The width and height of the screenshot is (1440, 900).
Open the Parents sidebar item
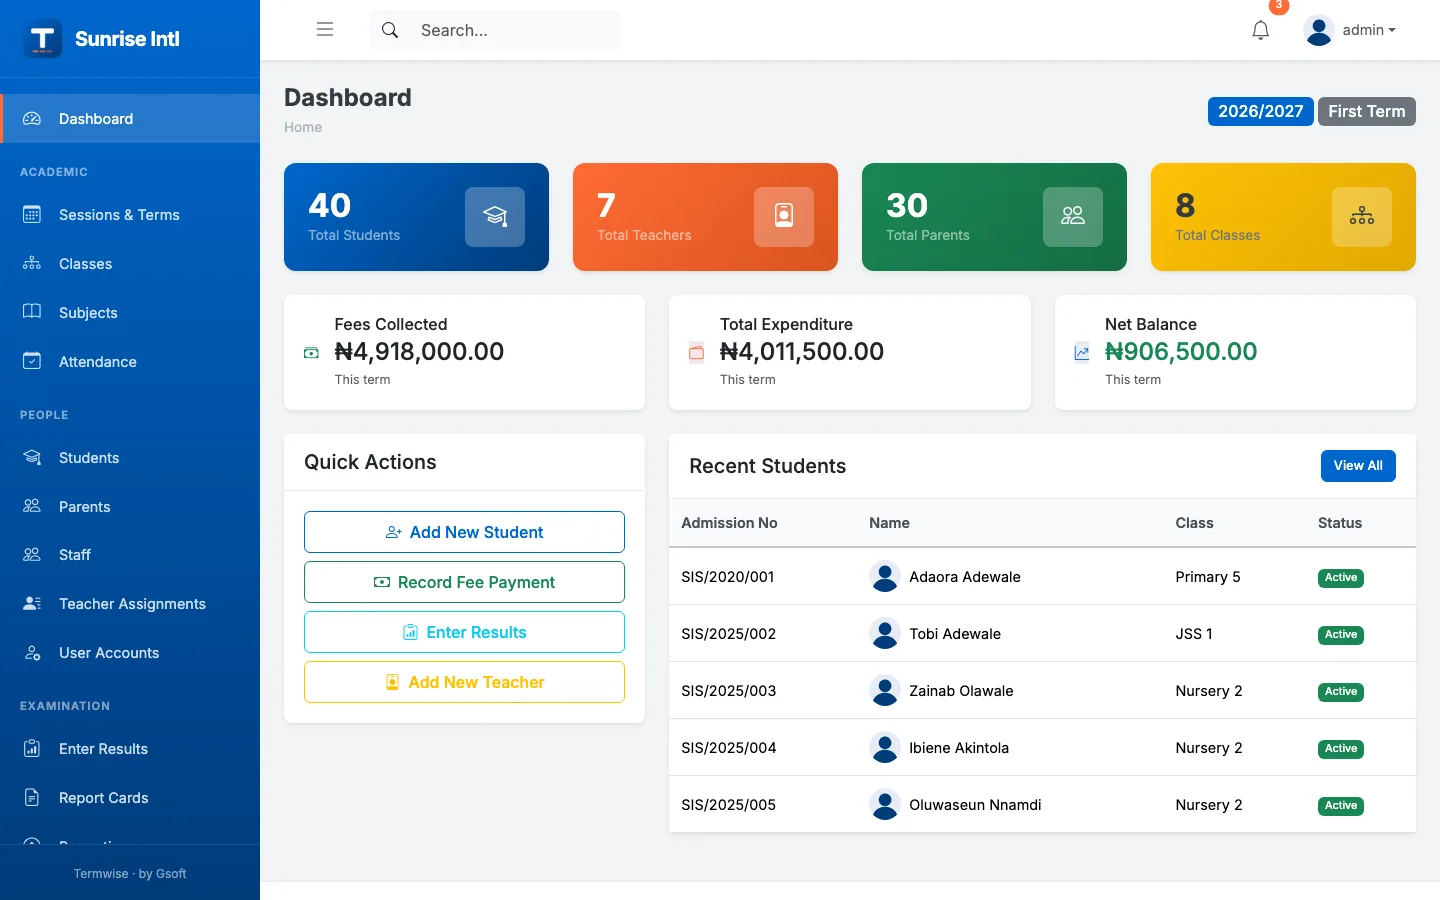[130, 507]
